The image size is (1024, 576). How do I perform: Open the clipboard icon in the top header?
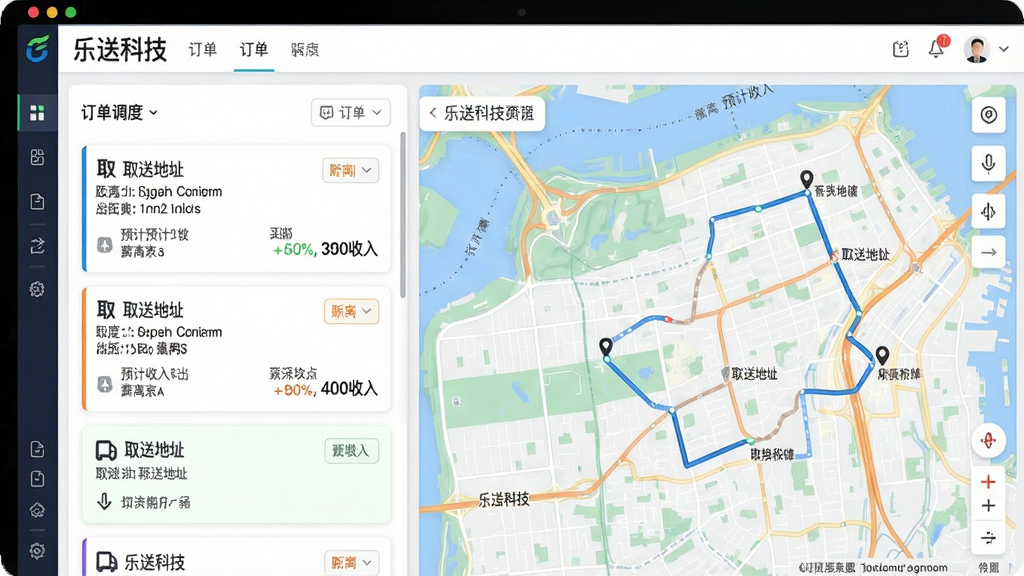(901, 49)
